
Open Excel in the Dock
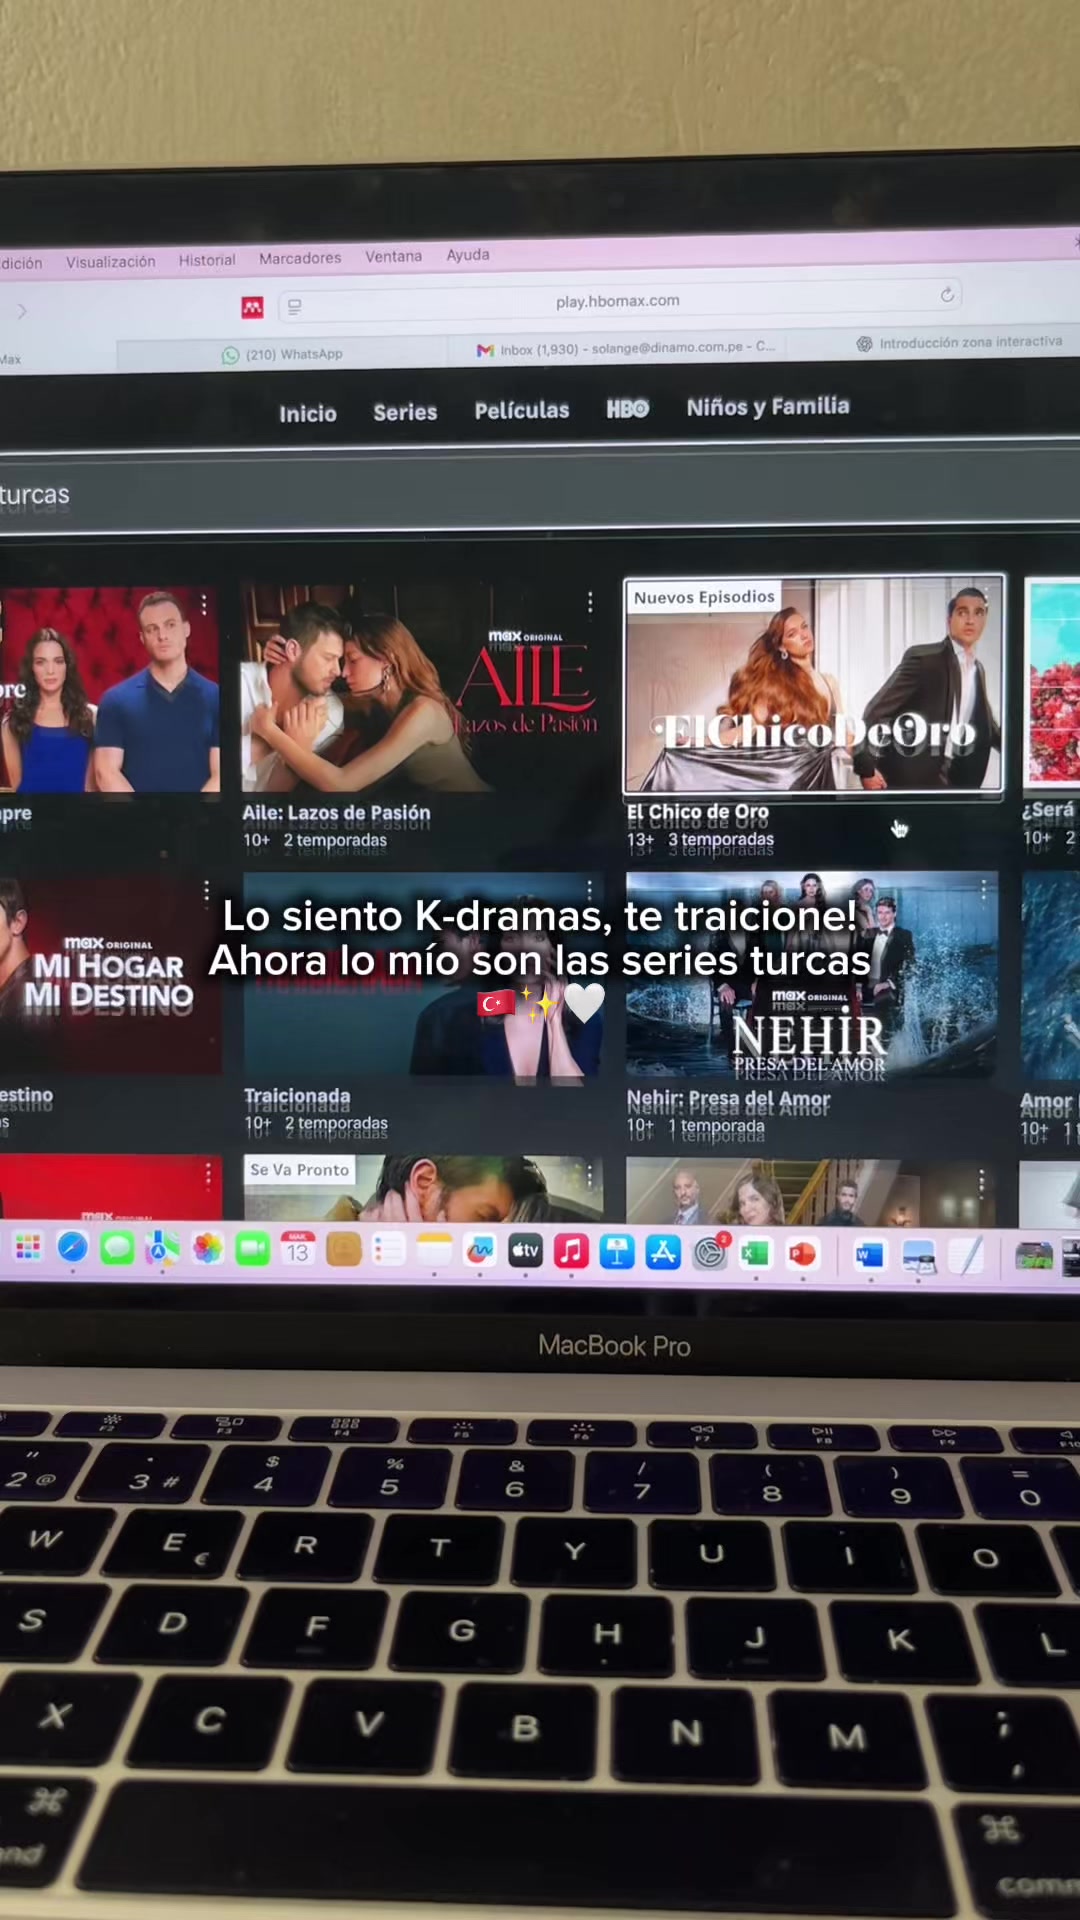tap(756, 1253)
